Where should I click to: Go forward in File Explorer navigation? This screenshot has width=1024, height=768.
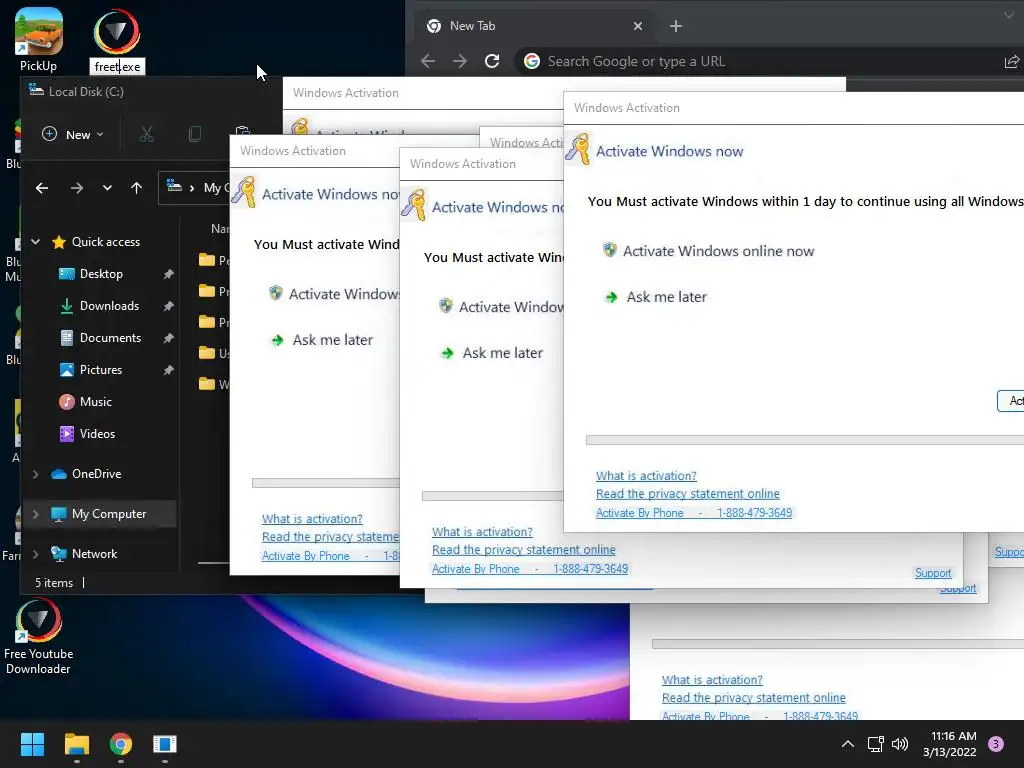(x=77, y=188)
